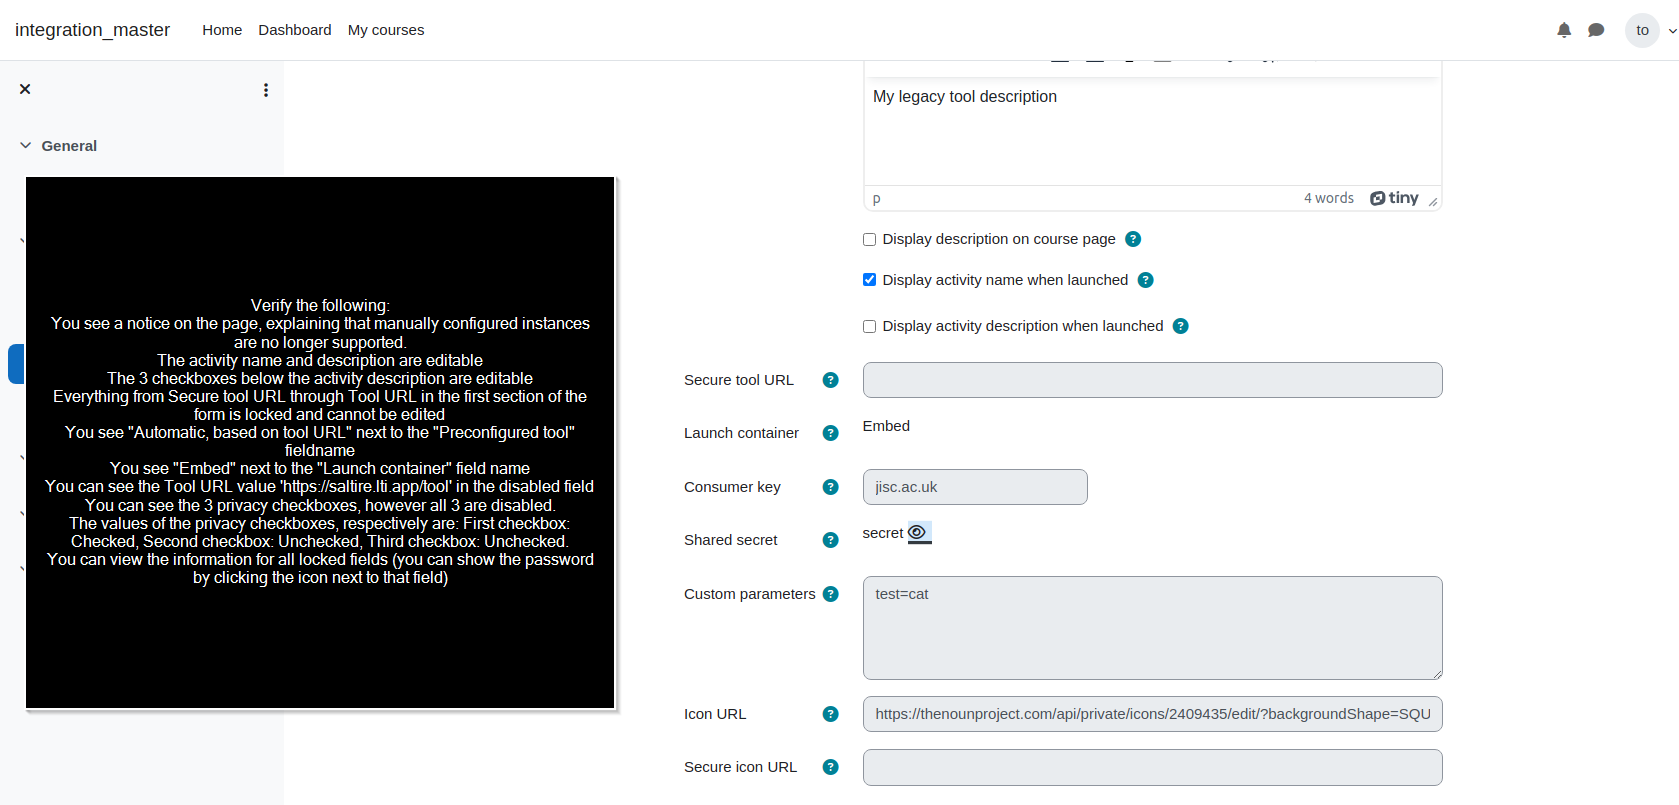Open the notifications bell
The height and width of the screenshot is (805, 1679).
(x=1564, y=30)
